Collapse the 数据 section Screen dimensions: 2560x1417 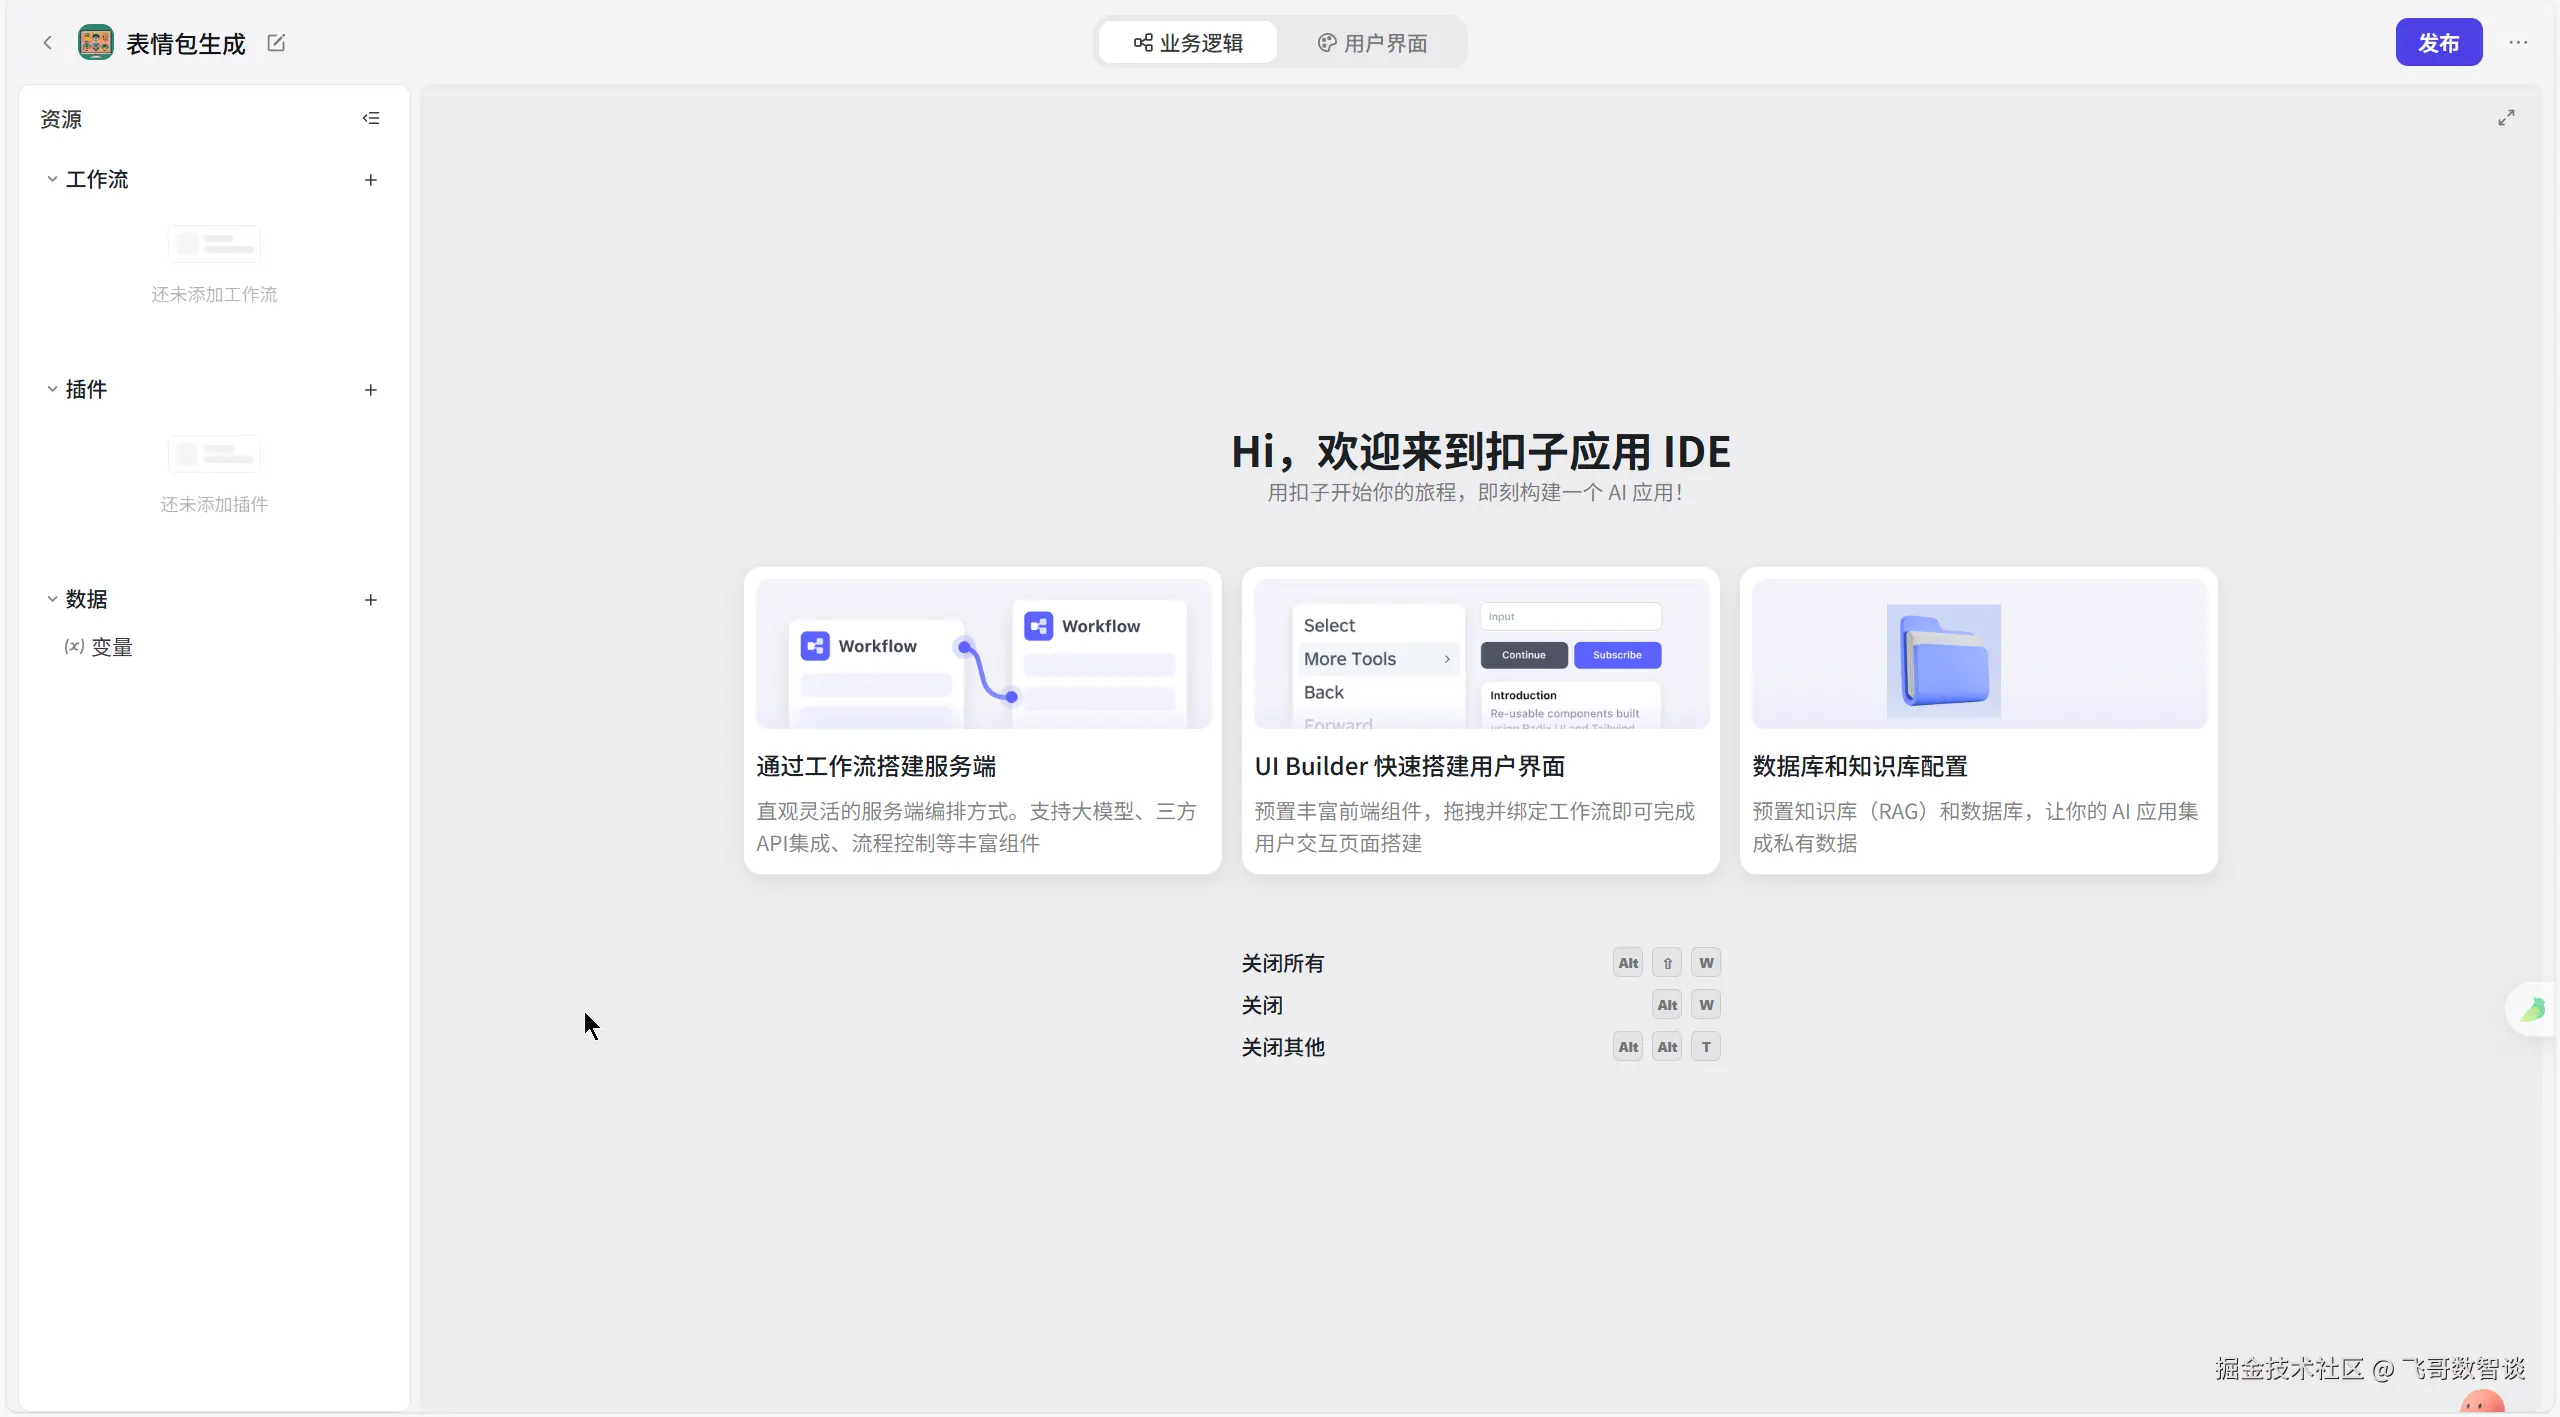coord(52,600)
